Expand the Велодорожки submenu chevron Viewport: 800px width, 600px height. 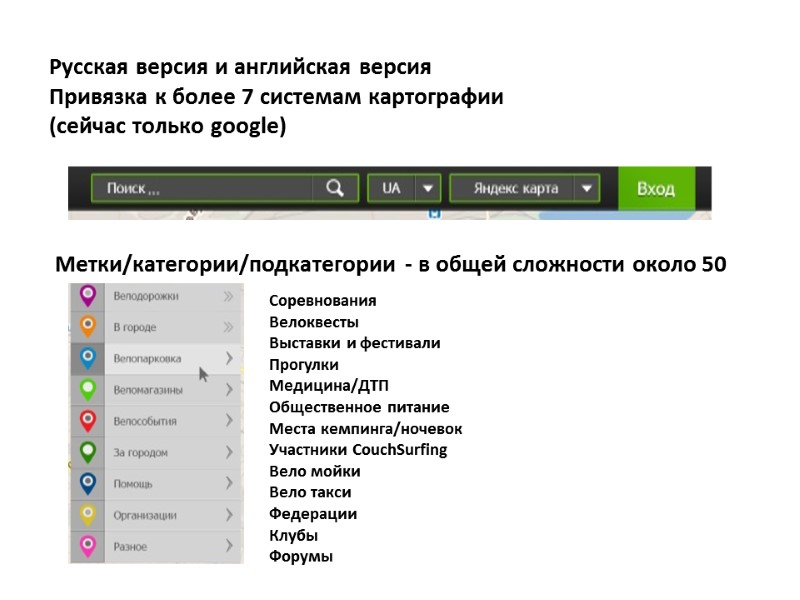pos(226,296)
